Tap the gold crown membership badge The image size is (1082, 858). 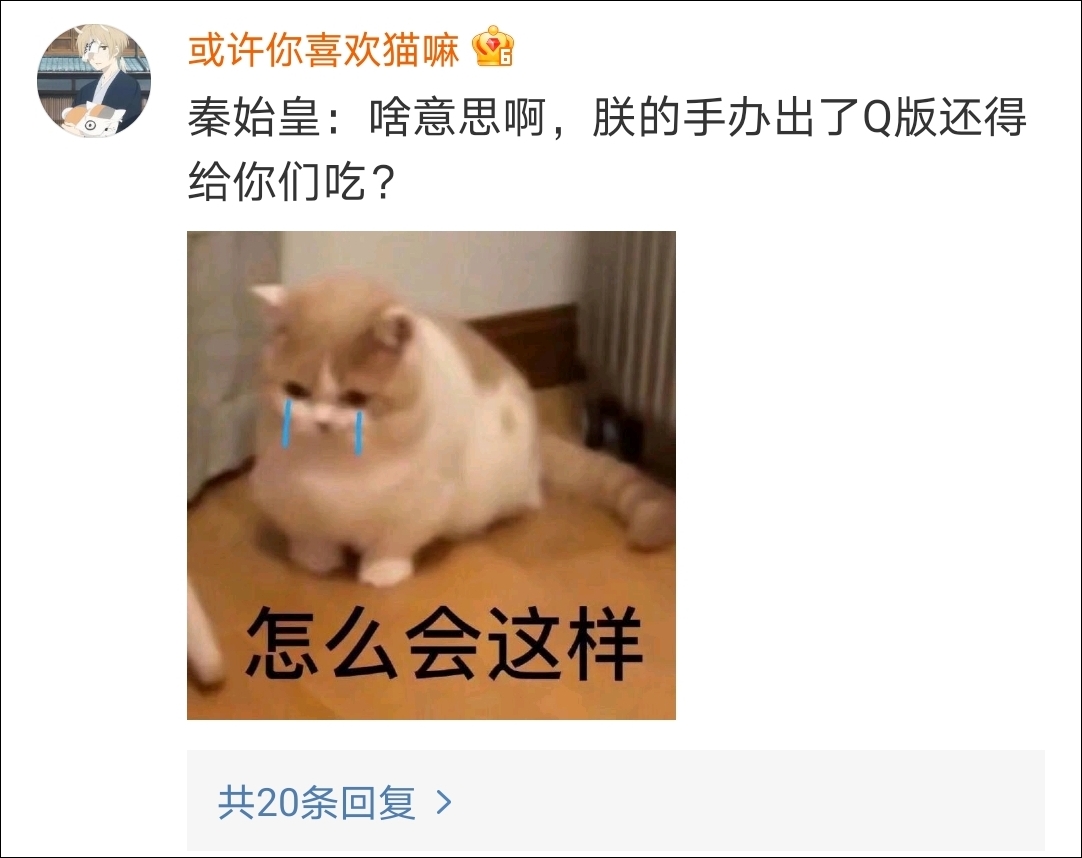click(493, 47)
